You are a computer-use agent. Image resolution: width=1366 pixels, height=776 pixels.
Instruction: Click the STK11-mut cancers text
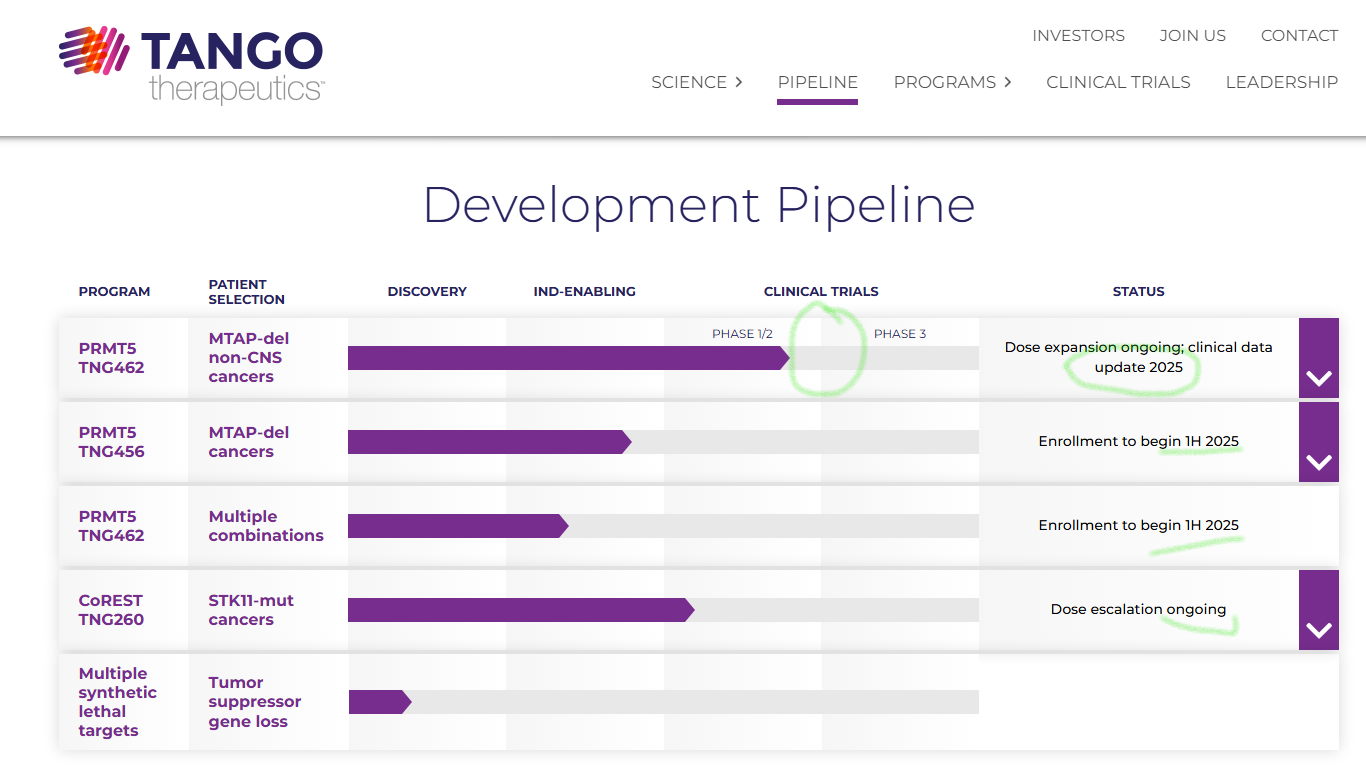tap(251, 610)
